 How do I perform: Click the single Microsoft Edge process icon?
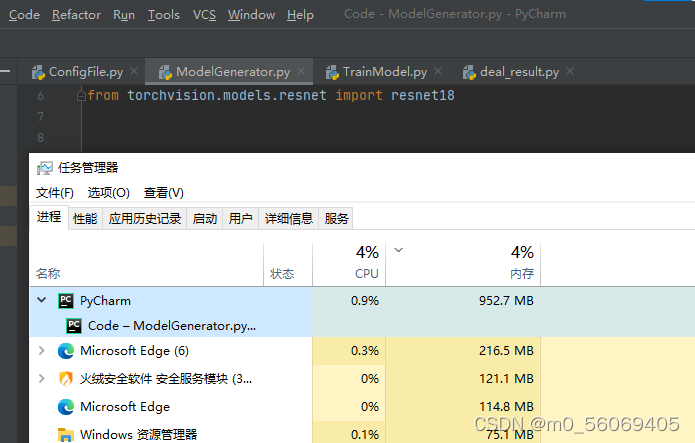click(66, 407)
